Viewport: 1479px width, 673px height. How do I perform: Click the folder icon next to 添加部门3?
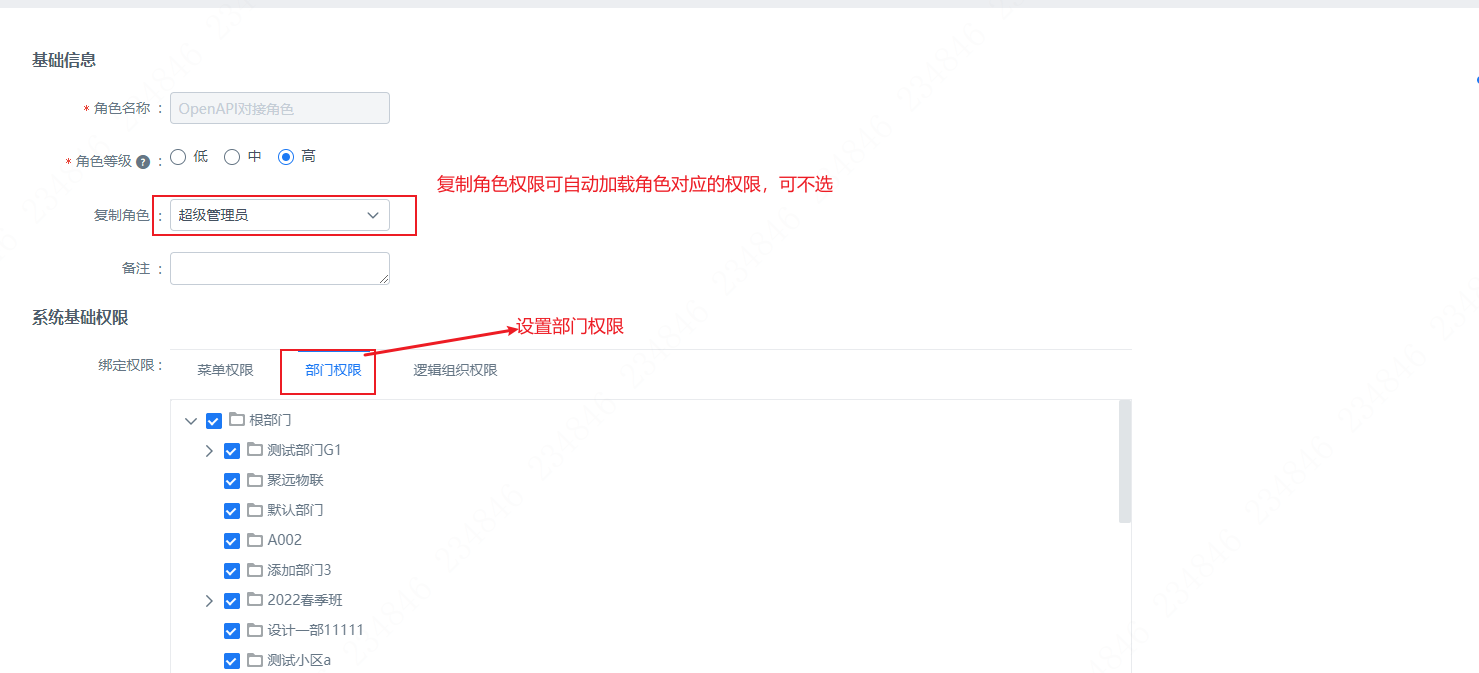(x=255, y=570)
